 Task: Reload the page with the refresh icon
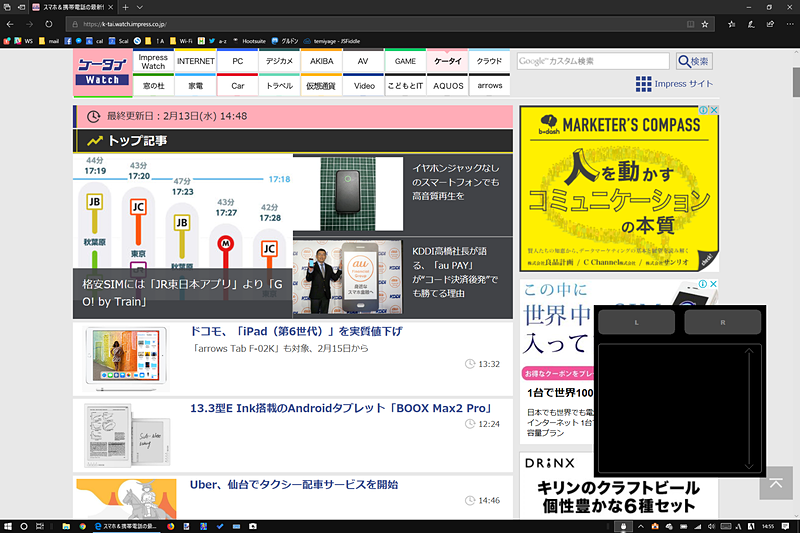pos(48,24)
